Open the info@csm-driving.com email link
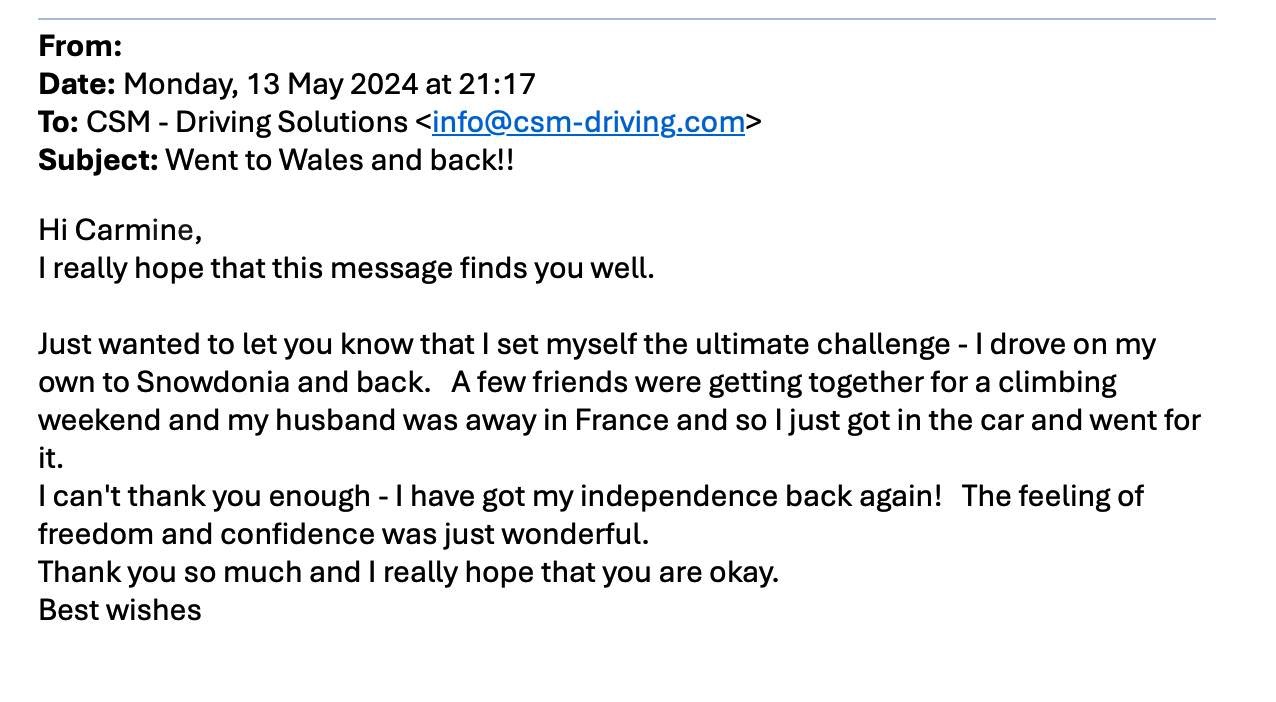This screenshot has width=1276, height=702. [x=588, y=122]
